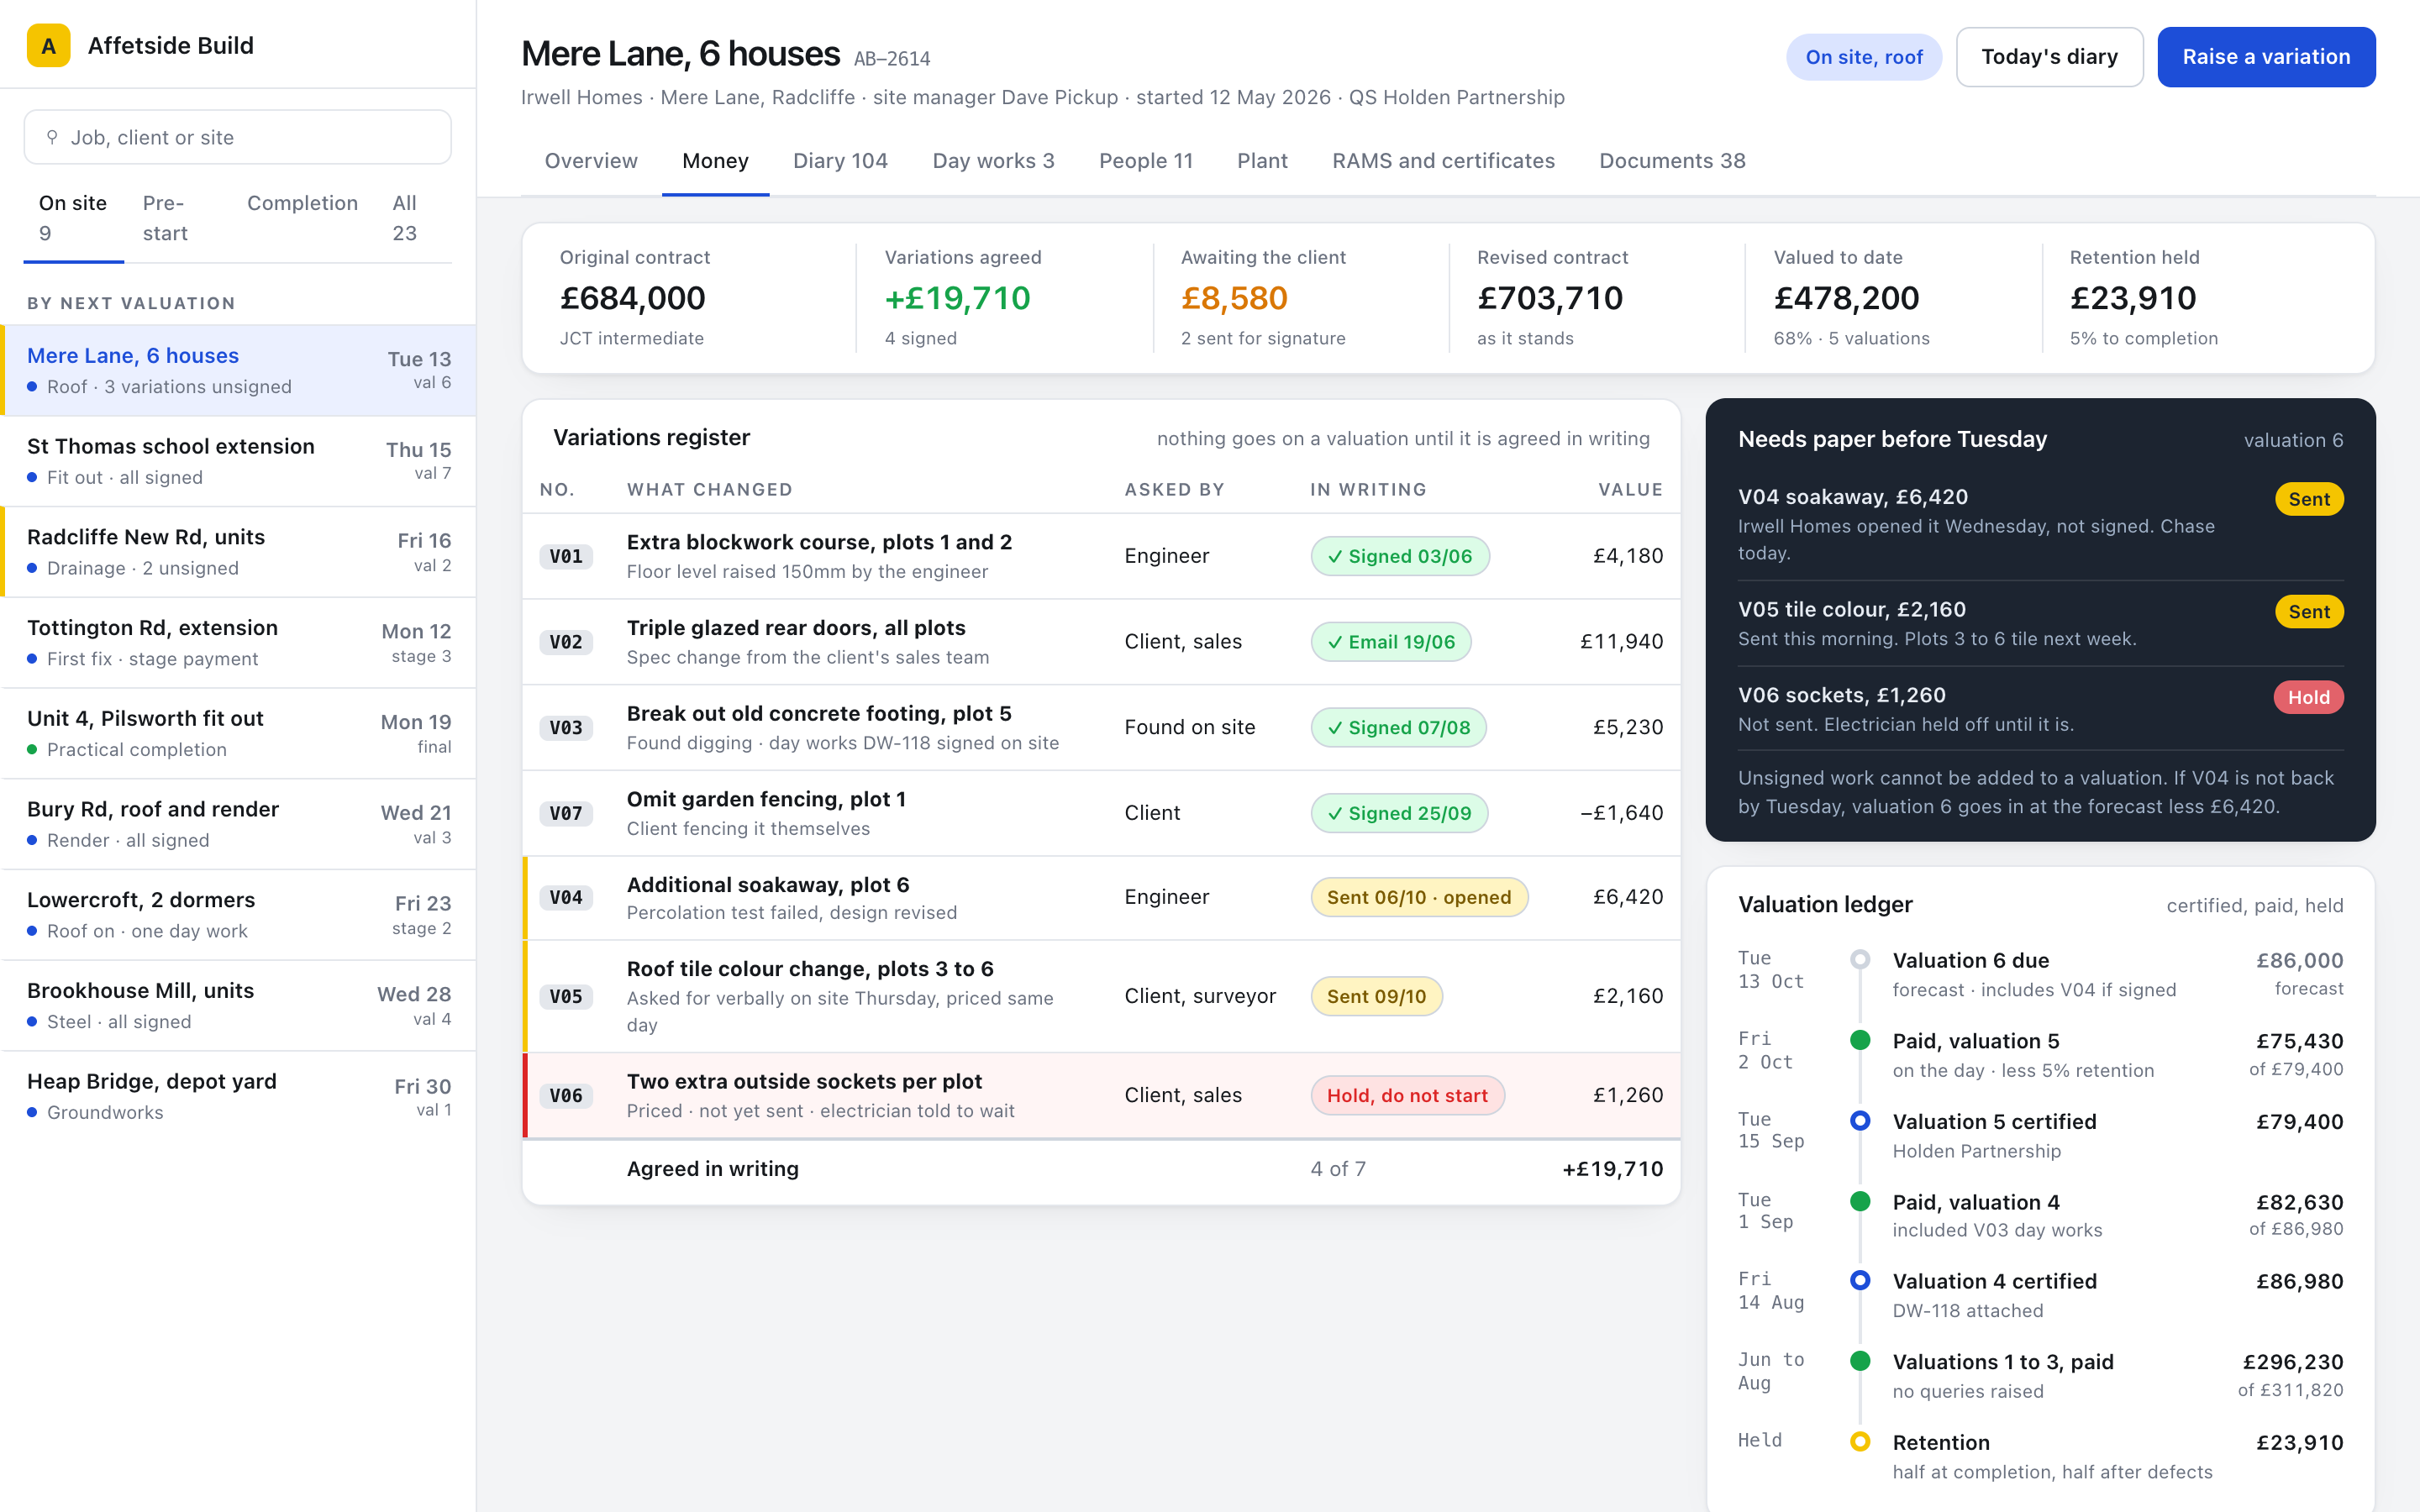Select Heap Bridge, depot yard job
2420x1512 pixels.
pos(238,1096)
